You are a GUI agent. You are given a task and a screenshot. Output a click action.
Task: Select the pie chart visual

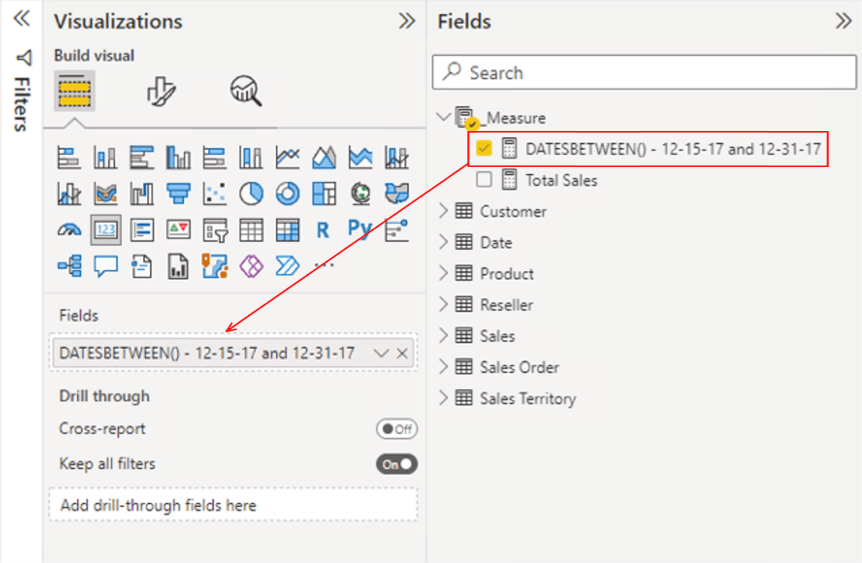point(250,193)
